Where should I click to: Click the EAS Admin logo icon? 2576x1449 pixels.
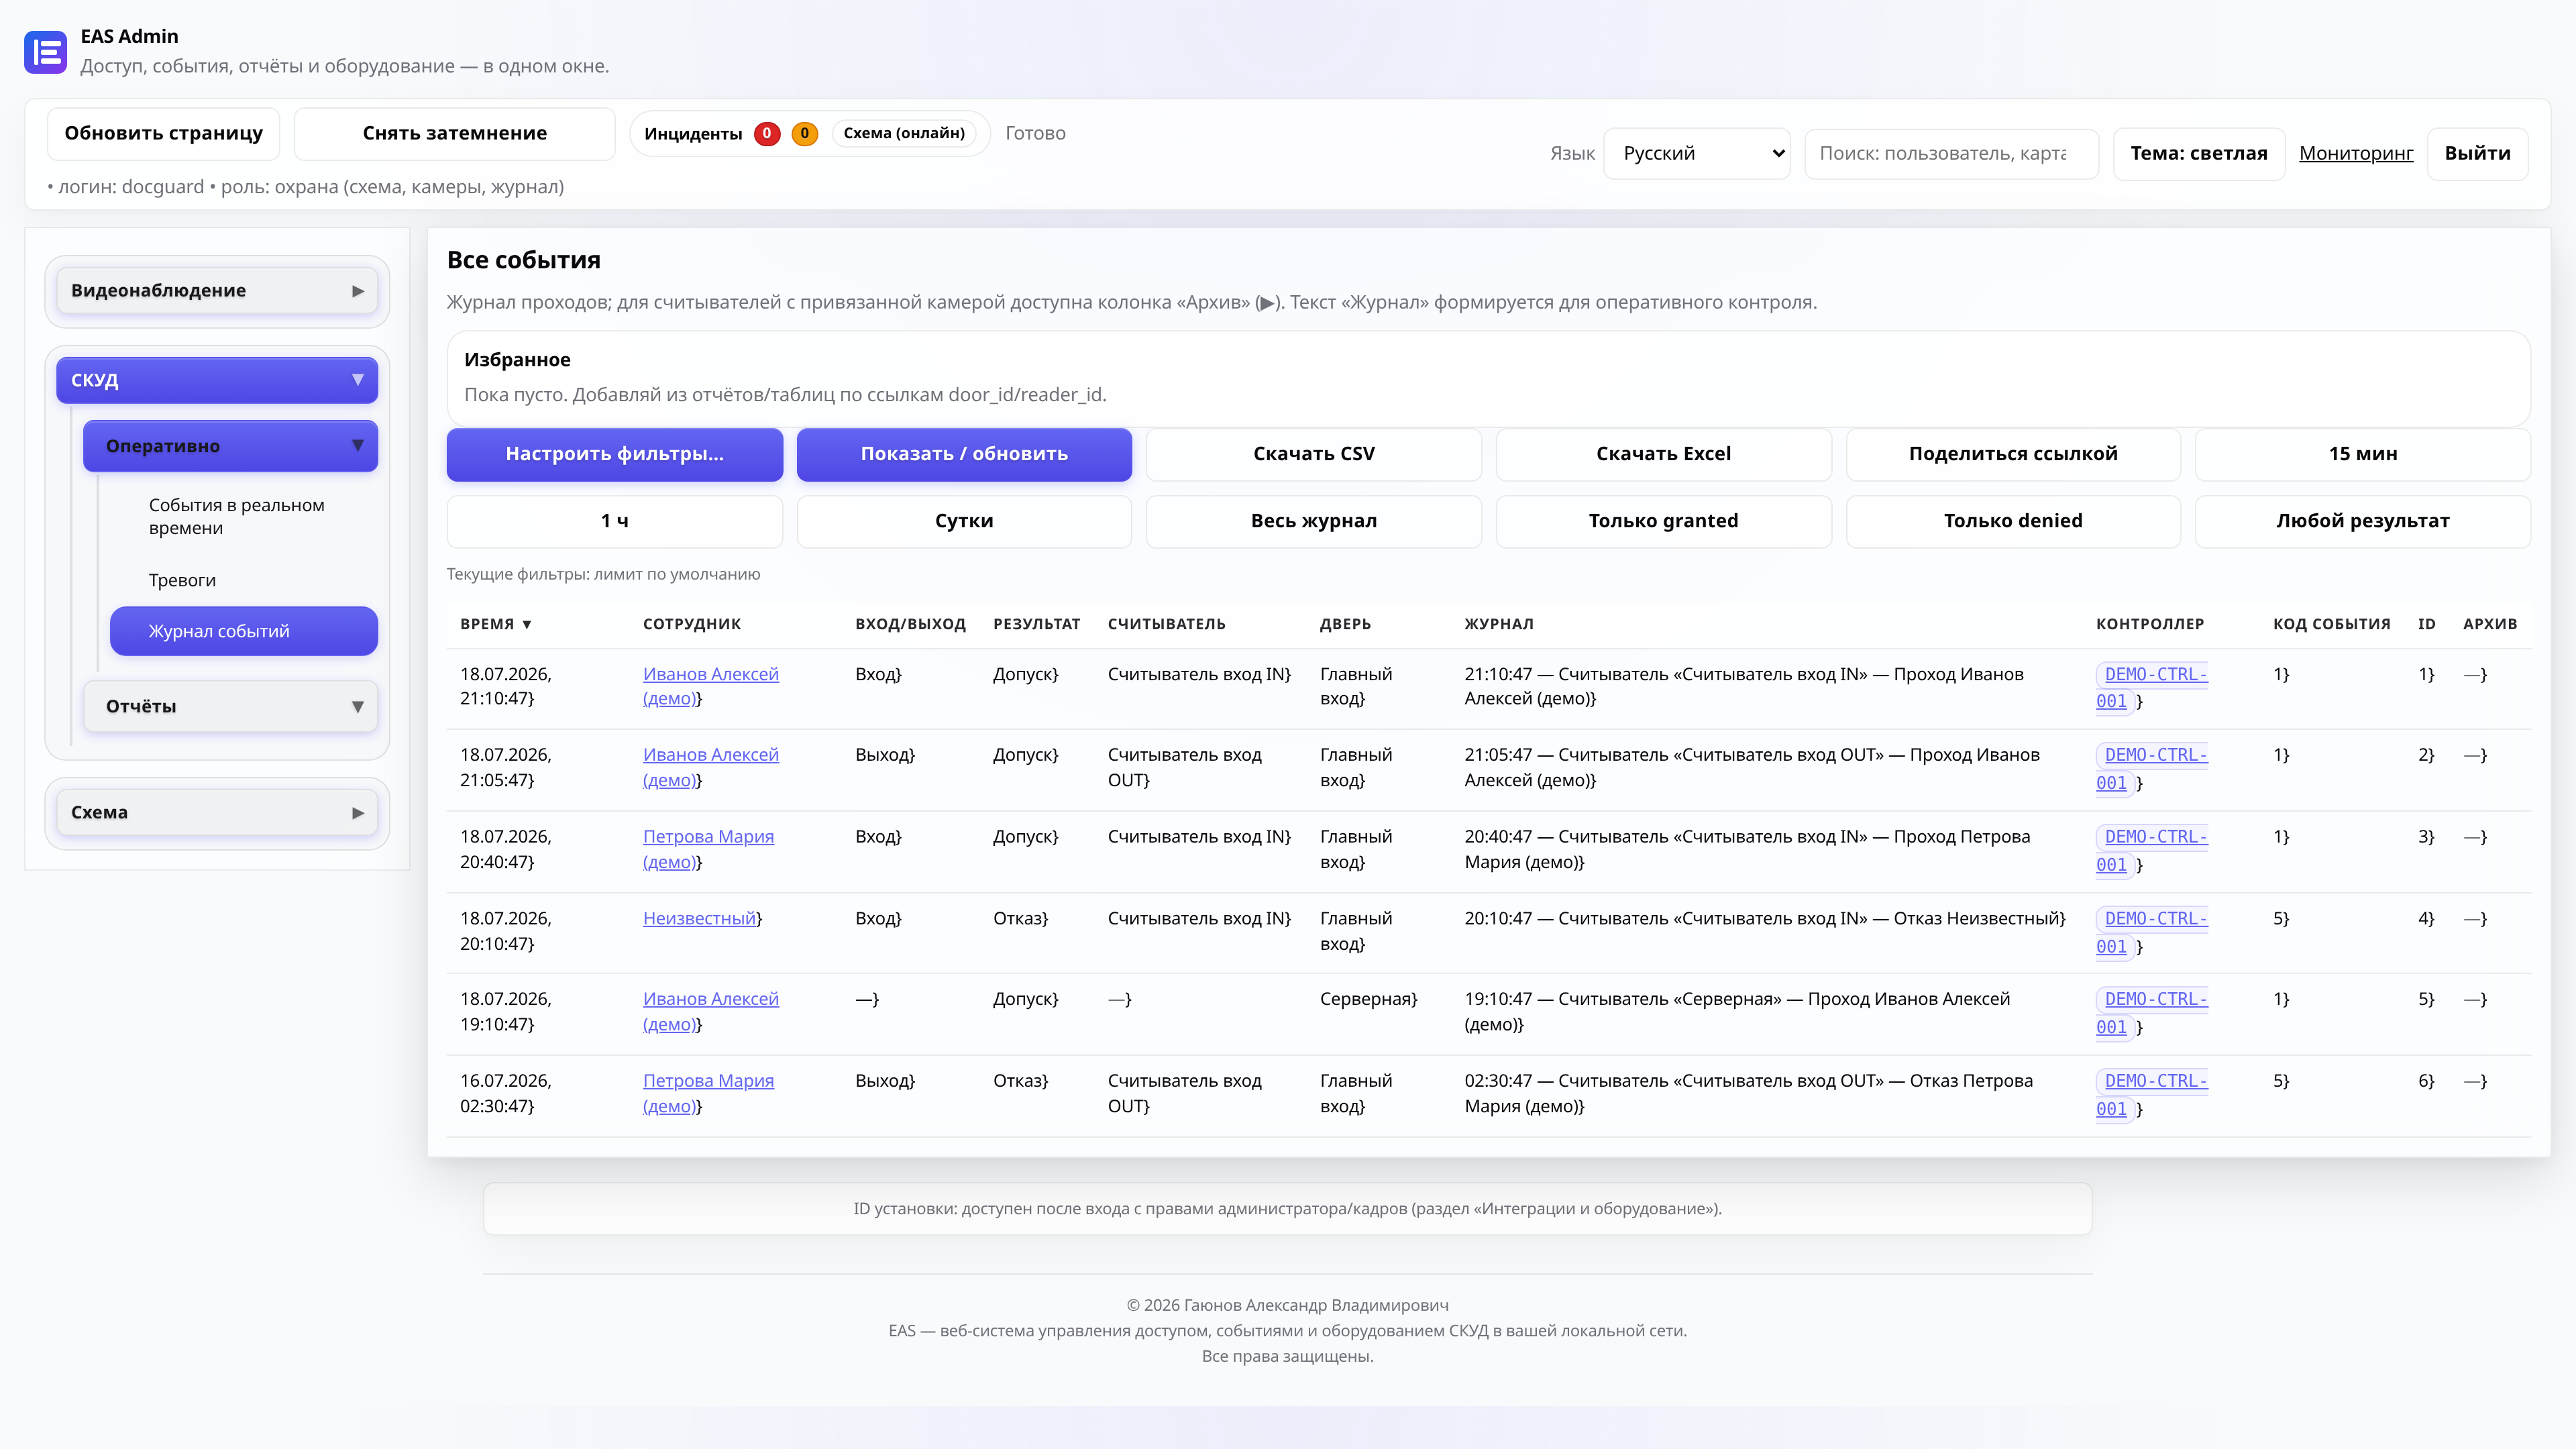(45, 52)
